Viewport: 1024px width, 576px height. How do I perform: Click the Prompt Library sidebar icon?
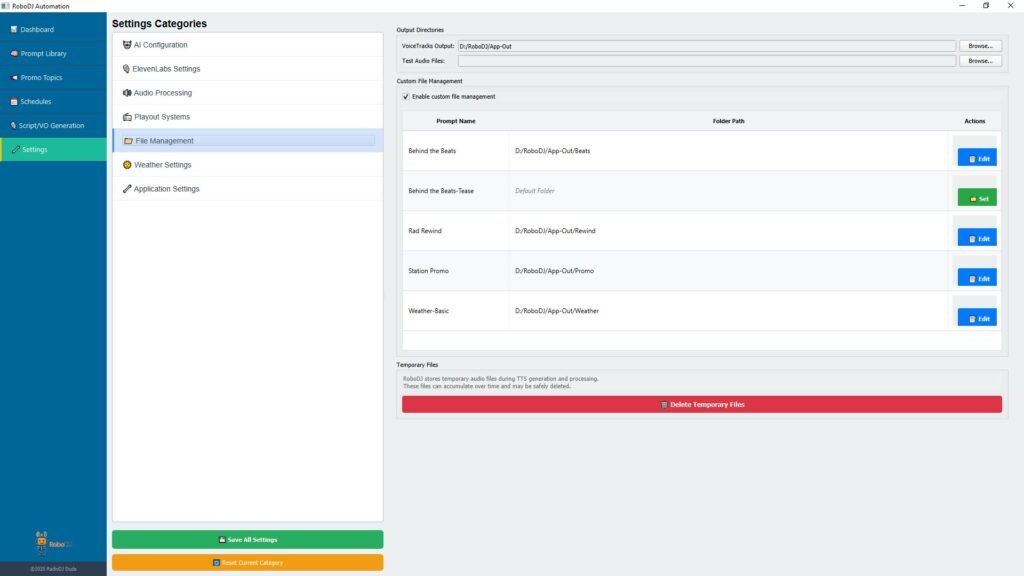coord(14,54)
